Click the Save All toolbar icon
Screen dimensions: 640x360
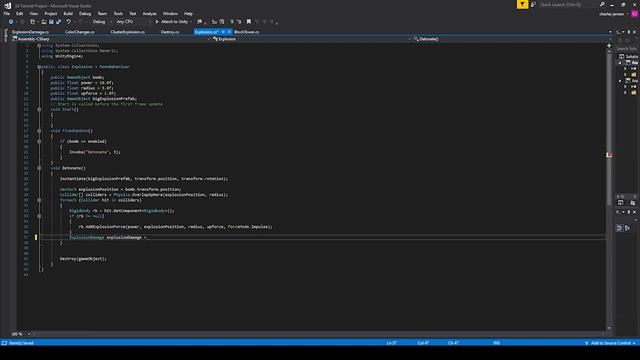click(x=58, y=22)
